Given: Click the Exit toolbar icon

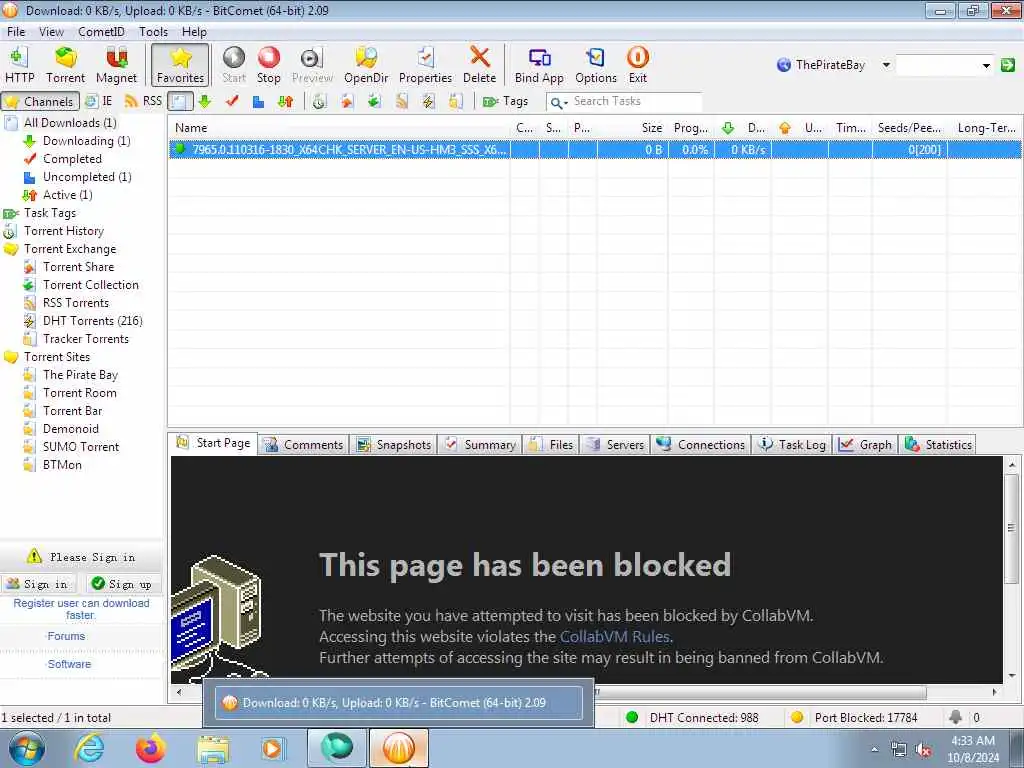Looking at the screenshot, I should tap(637, 65).
